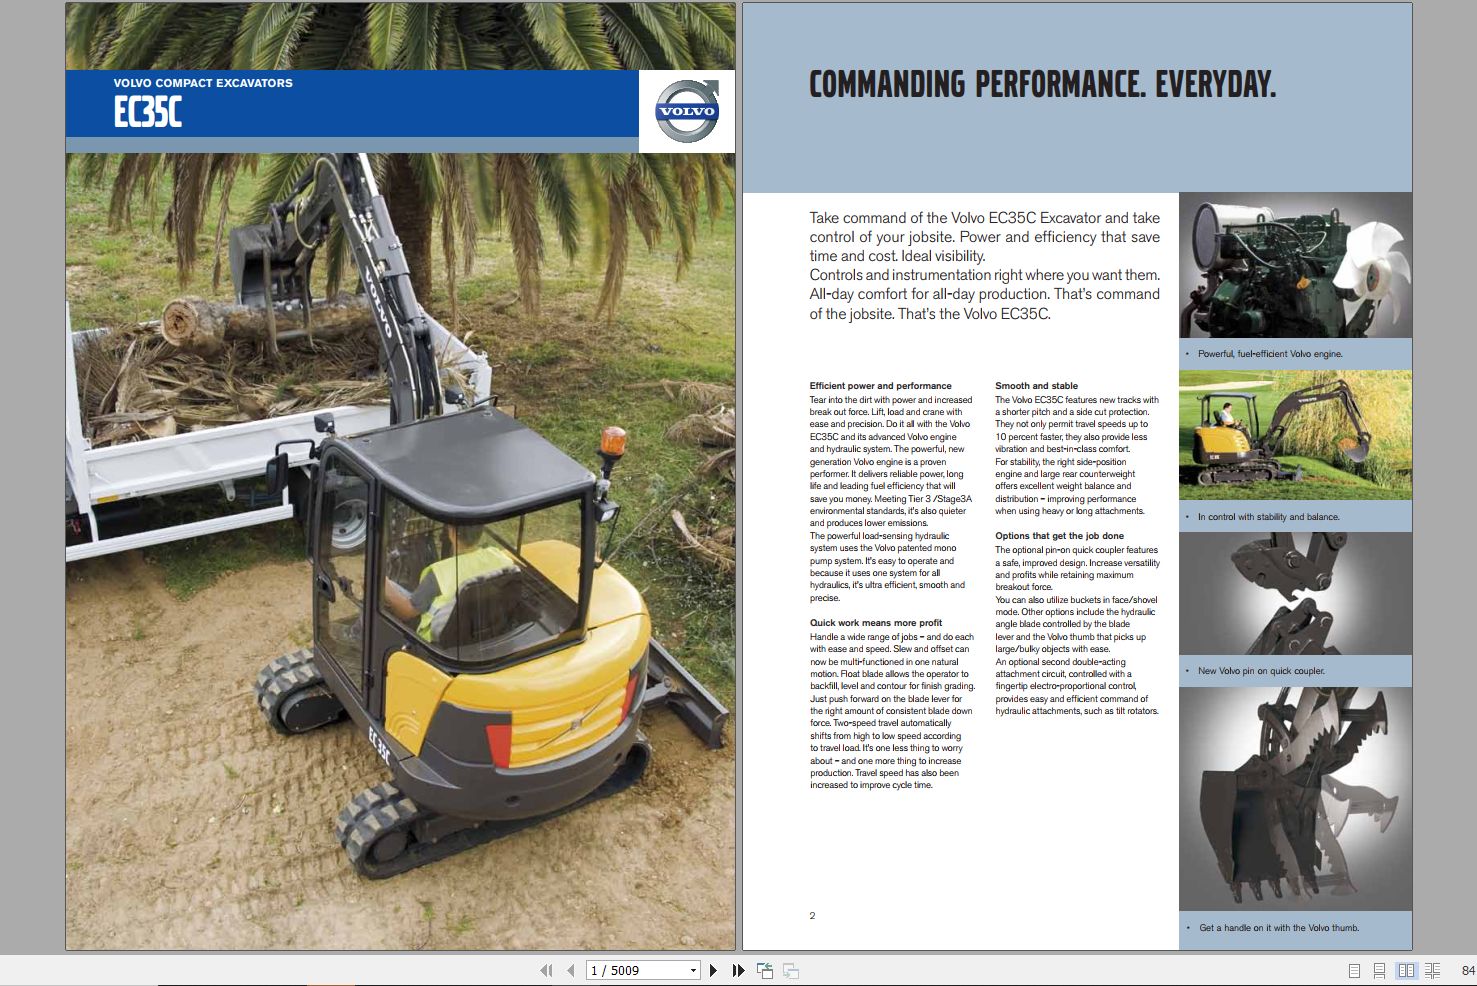
Task: Click the EC35C title on the cover
Action: pyautogui.click(x=148, y=111)
